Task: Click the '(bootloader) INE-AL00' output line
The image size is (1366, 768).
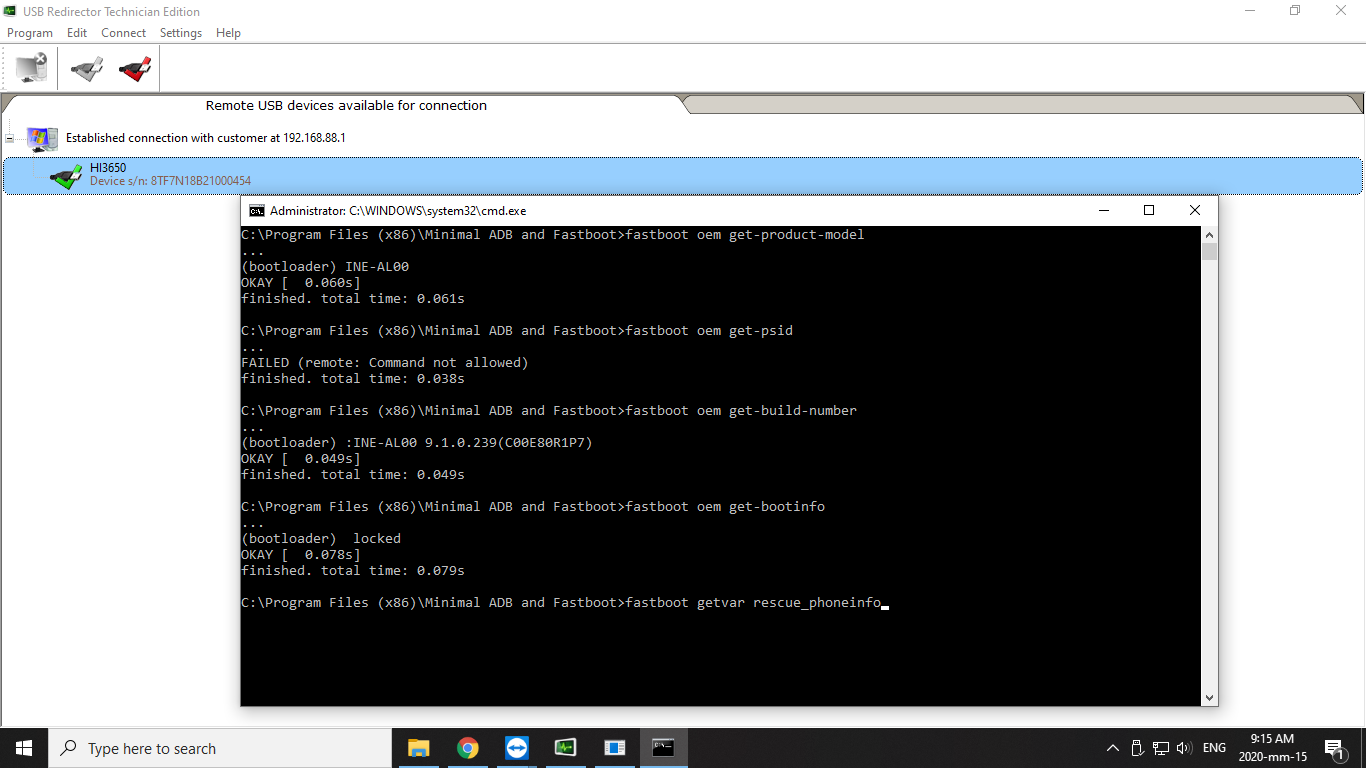Action: coord(325,267)
